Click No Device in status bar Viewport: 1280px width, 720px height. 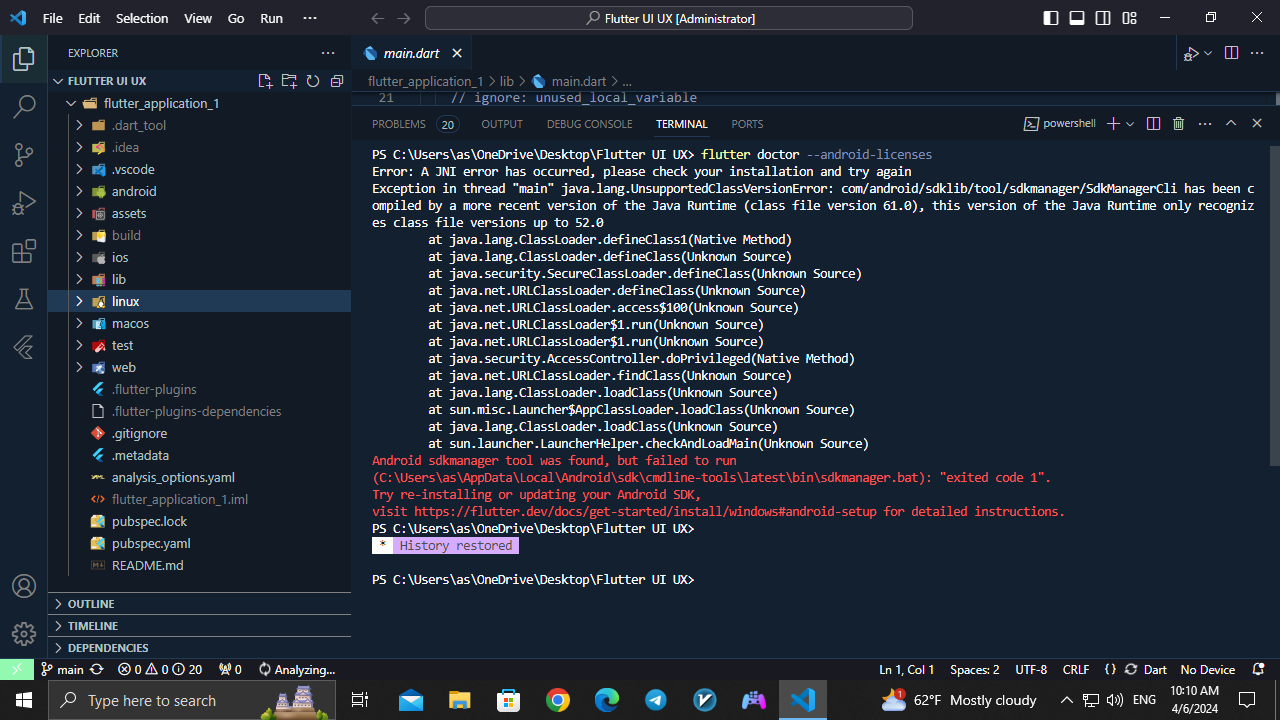pyautogui.click(x=1207, y=670)
